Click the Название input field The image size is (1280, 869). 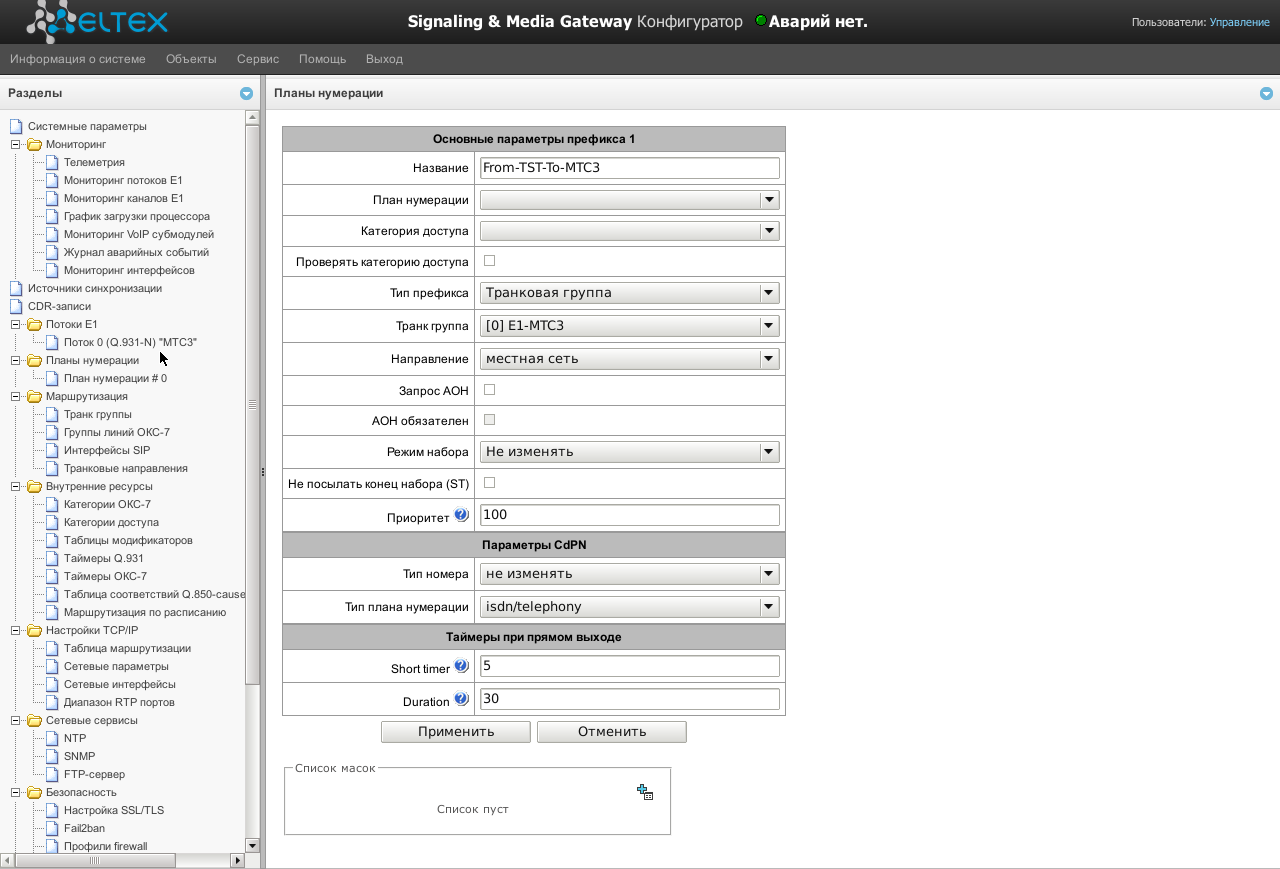pyautogui.click(x=630, y=168)
